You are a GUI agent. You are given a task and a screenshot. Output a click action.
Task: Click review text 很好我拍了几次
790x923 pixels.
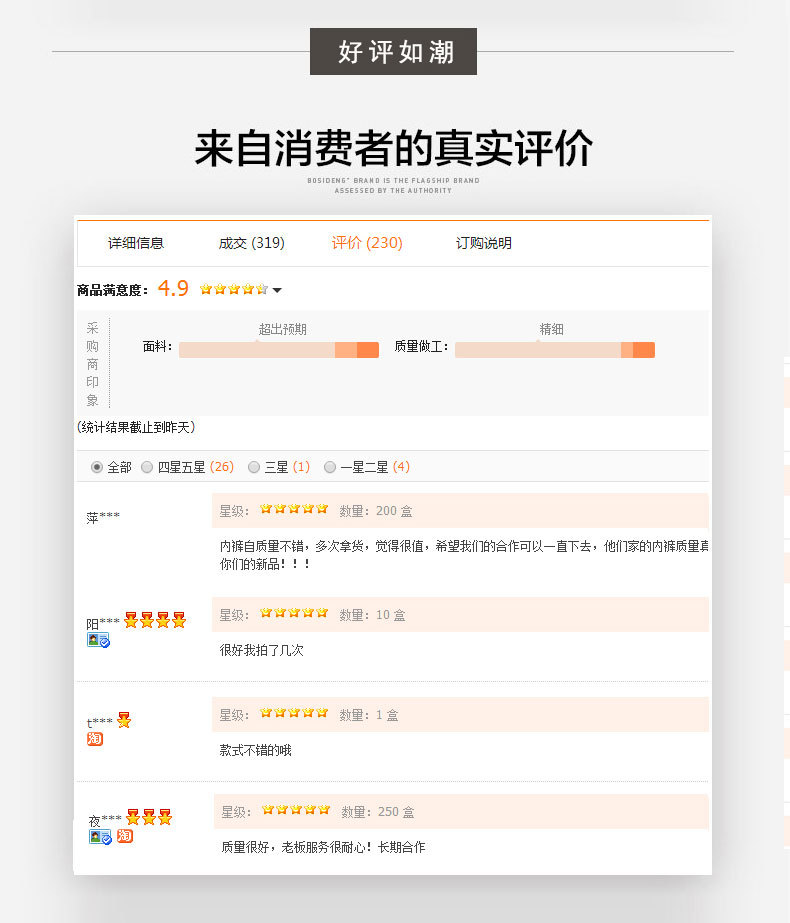[262, 650]
